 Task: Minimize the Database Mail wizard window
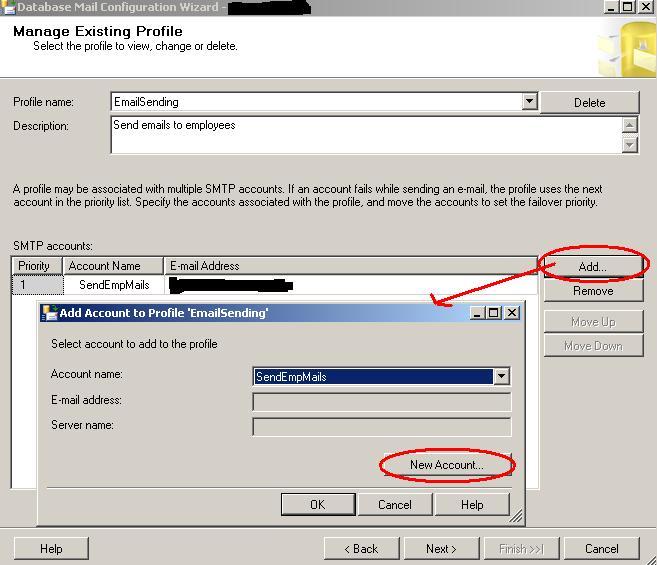611,7
